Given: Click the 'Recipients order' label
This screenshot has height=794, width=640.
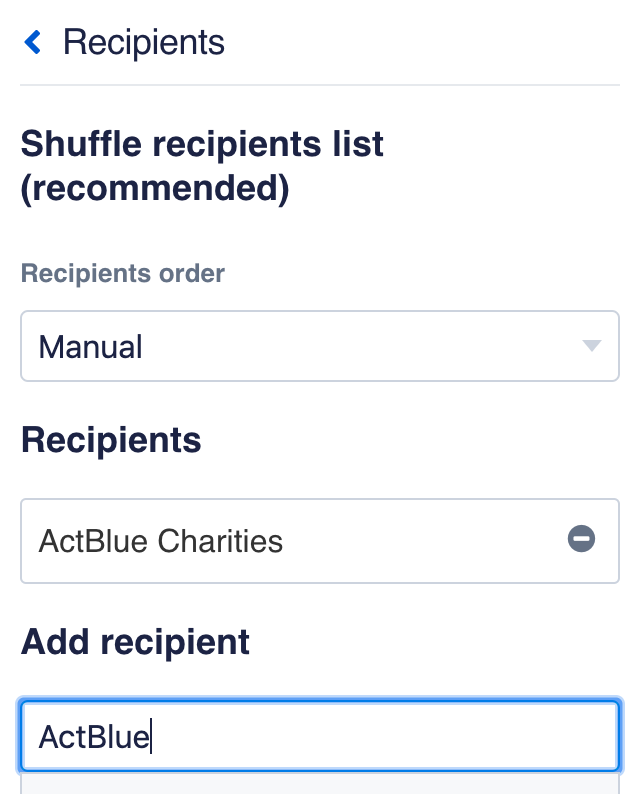Looking at the screenshot, I should (123, 272).
